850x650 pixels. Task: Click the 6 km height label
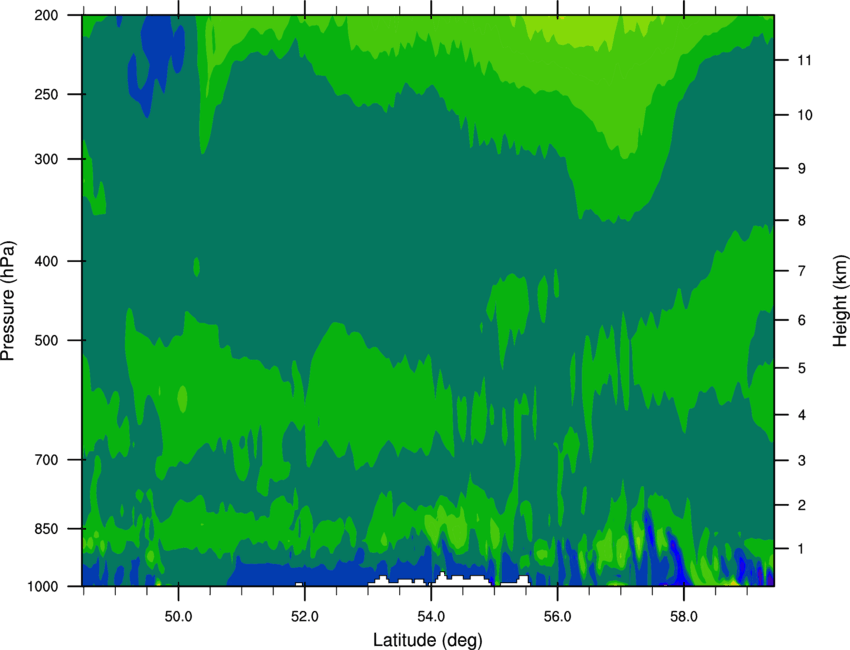click(x=801, y=320)
